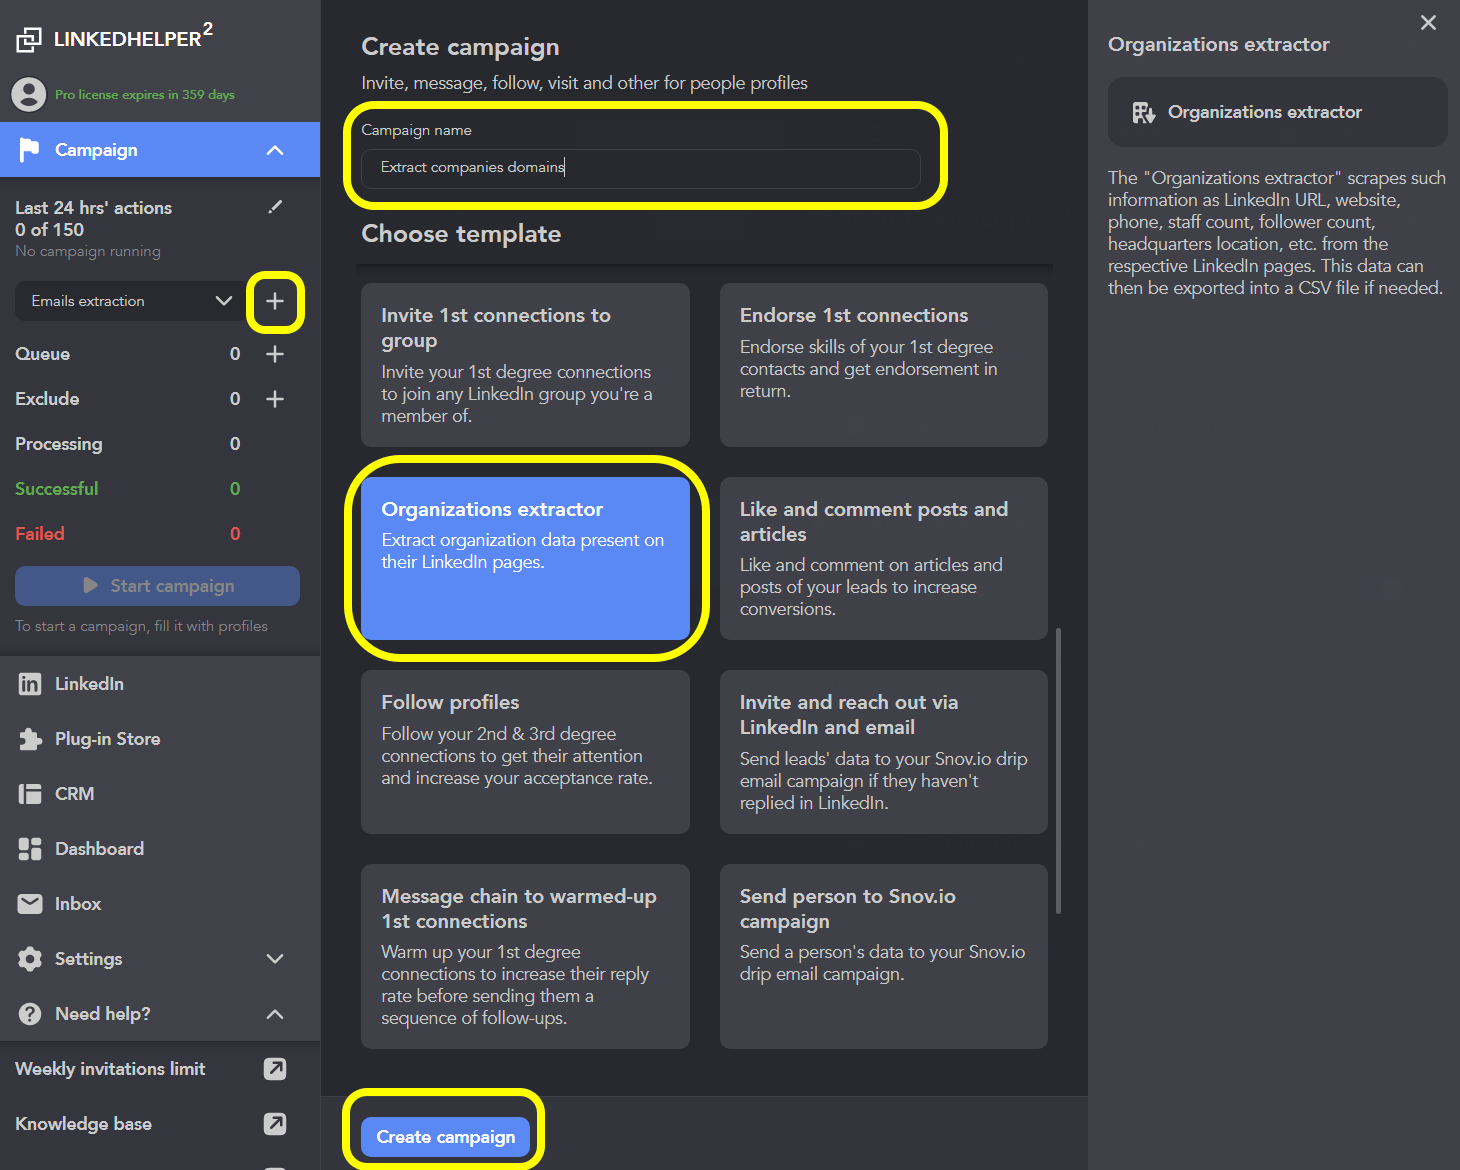Click the Dashboard sidebar icon
Image resolution: width=1460 pixels, height=1170 pixels.
(30, 849)
